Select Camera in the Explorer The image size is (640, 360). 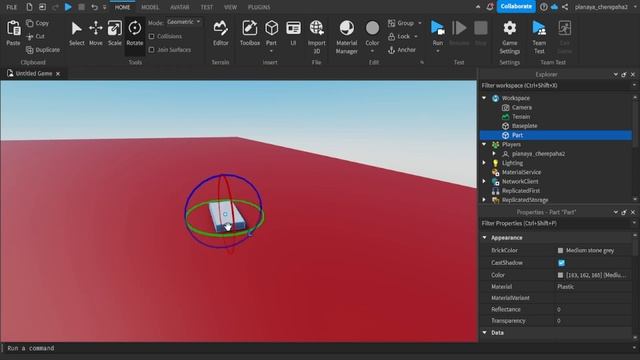click(522, 107)
